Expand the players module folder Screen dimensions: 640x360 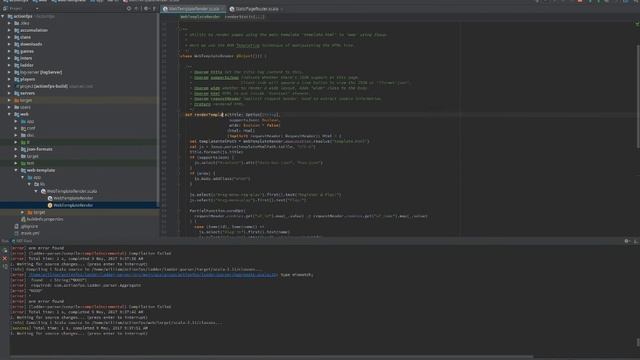(9, 79)
